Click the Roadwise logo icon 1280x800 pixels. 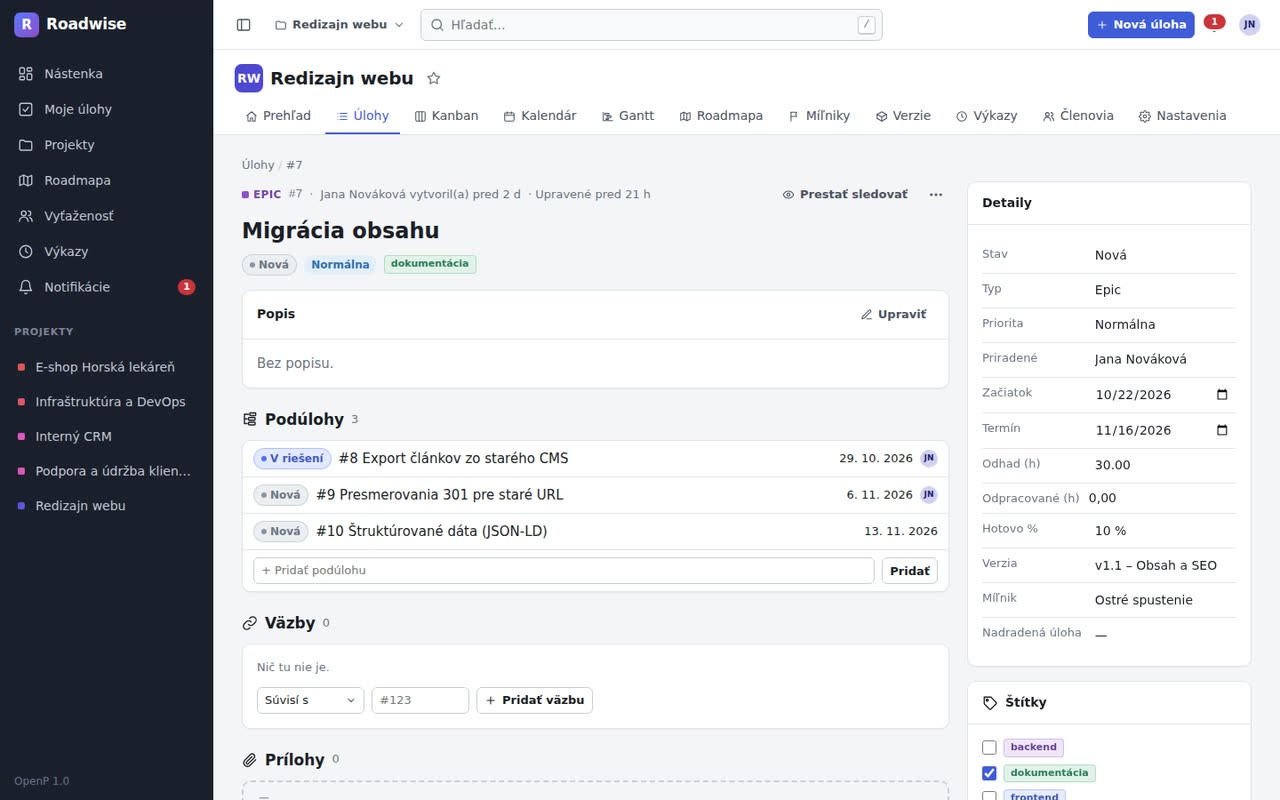point(26,24)
